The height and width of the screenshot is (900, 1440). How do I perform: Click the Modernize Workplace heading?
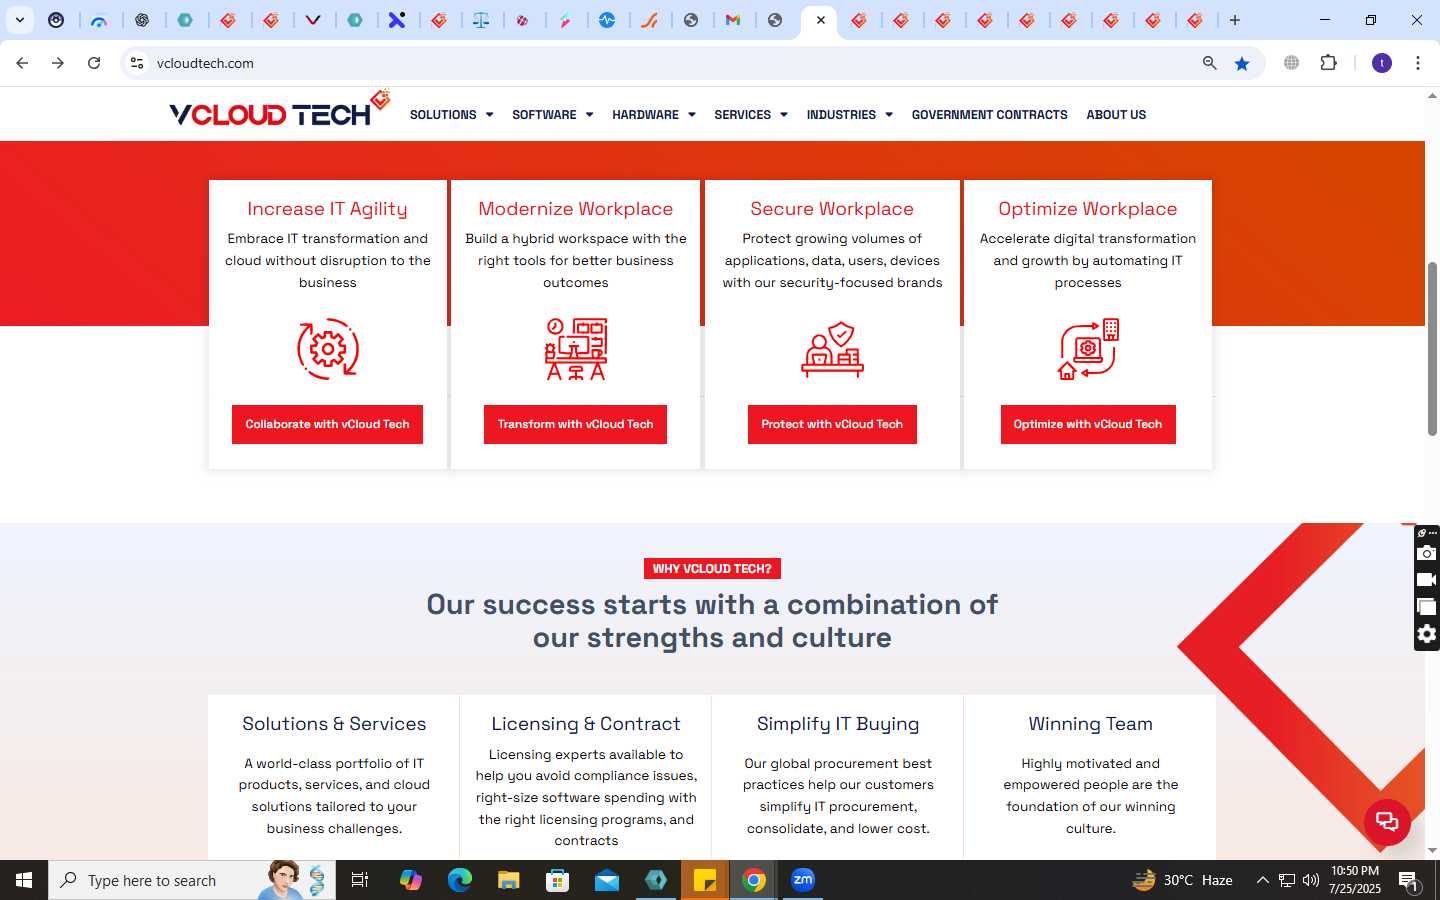click(x=575, y=209)
